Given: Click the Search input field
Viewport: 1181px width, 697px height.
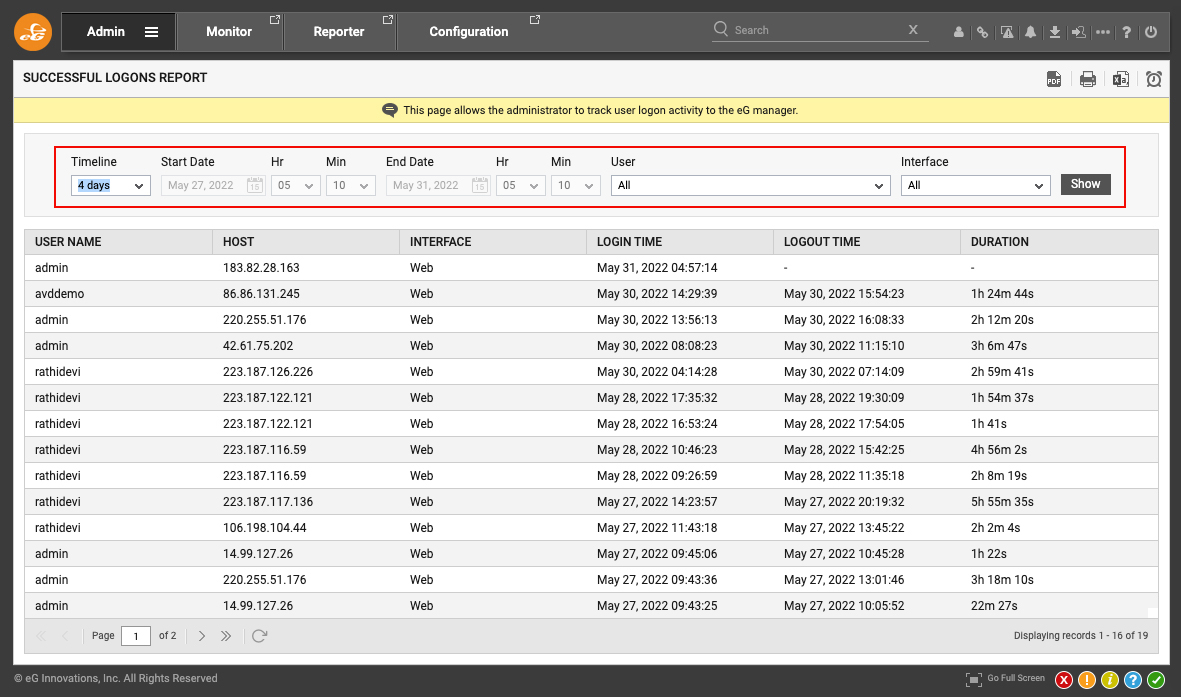Looking at the screenshot, I should pos(817,30).
